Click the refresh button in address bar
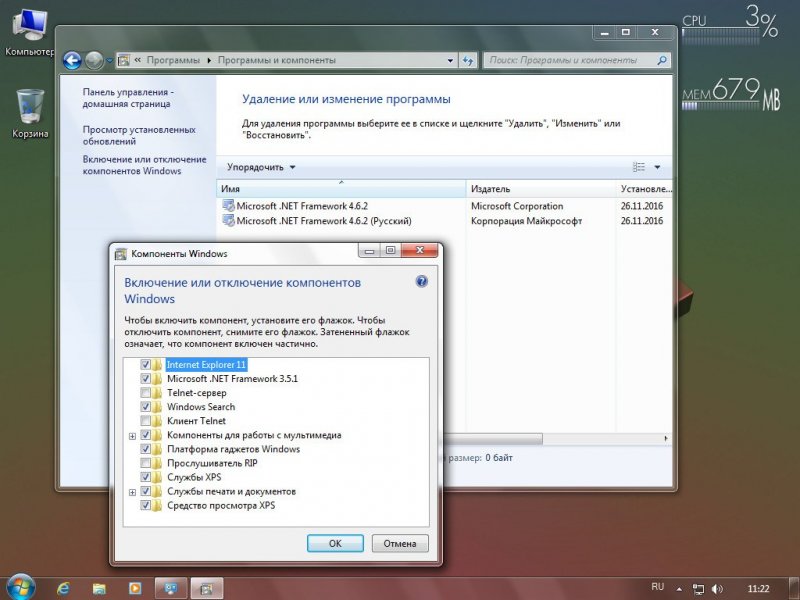800x600 pixels. (x=468, y=60)
